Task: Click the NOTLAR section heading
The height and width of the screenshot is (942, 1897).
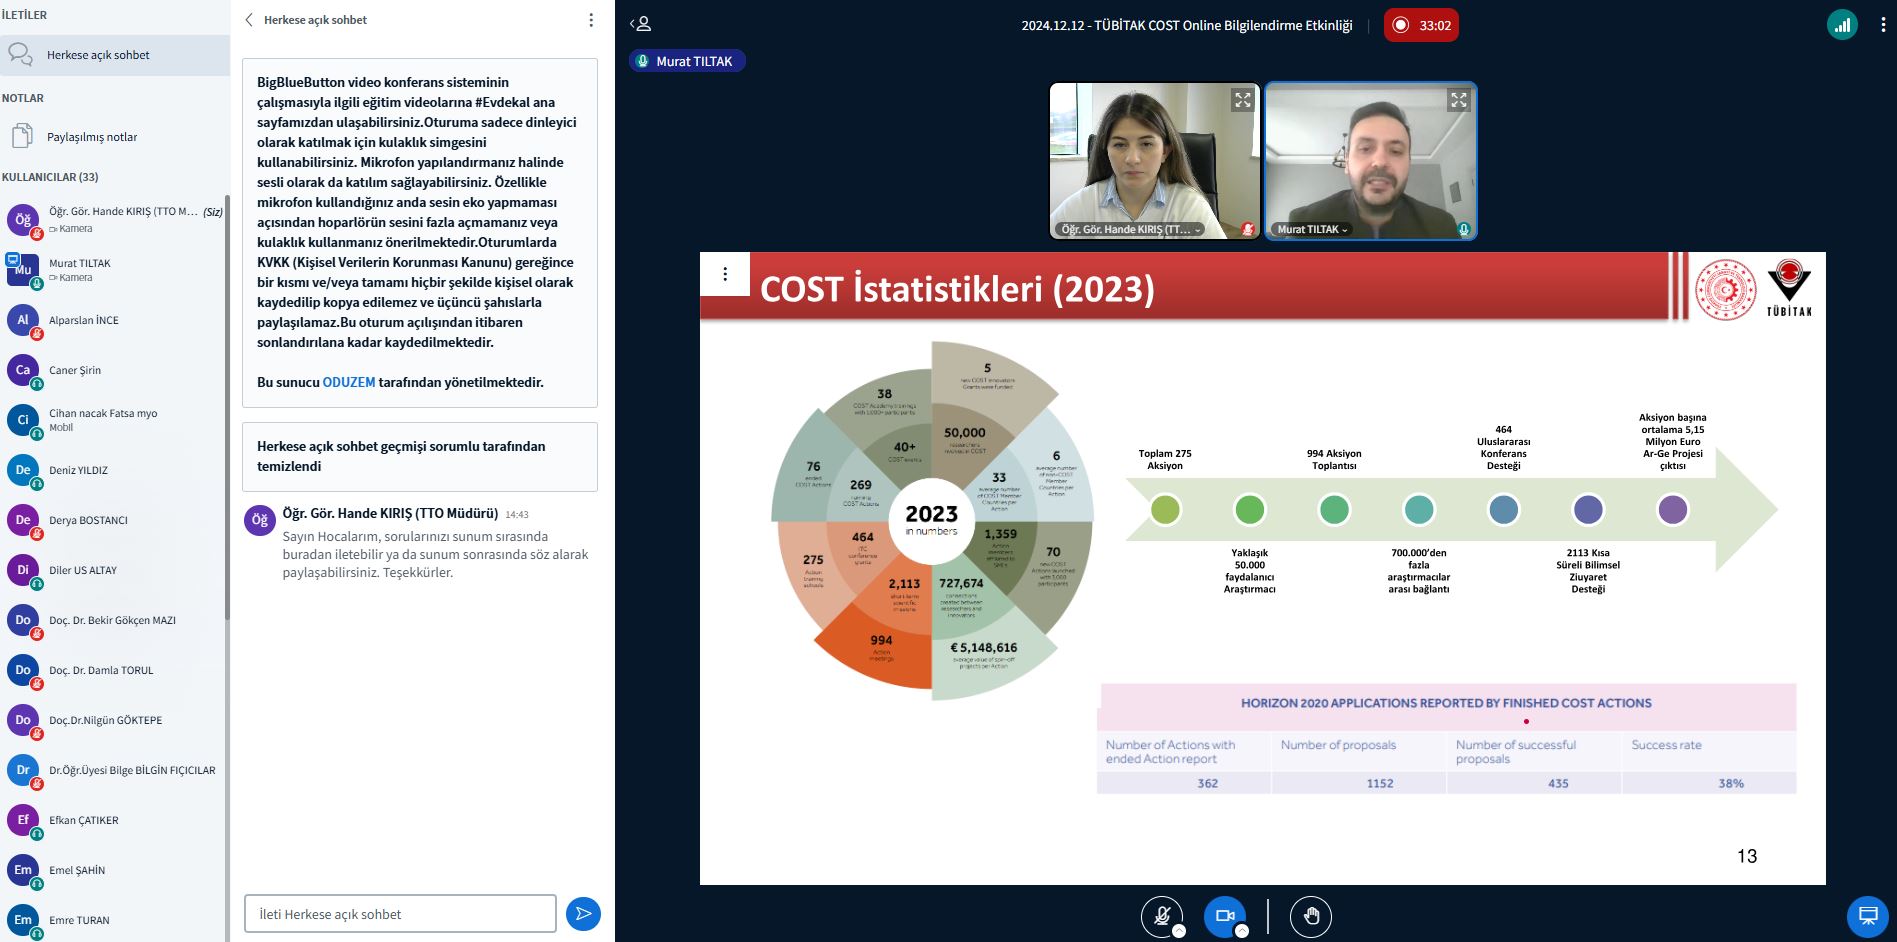Action: coord(23,98)
